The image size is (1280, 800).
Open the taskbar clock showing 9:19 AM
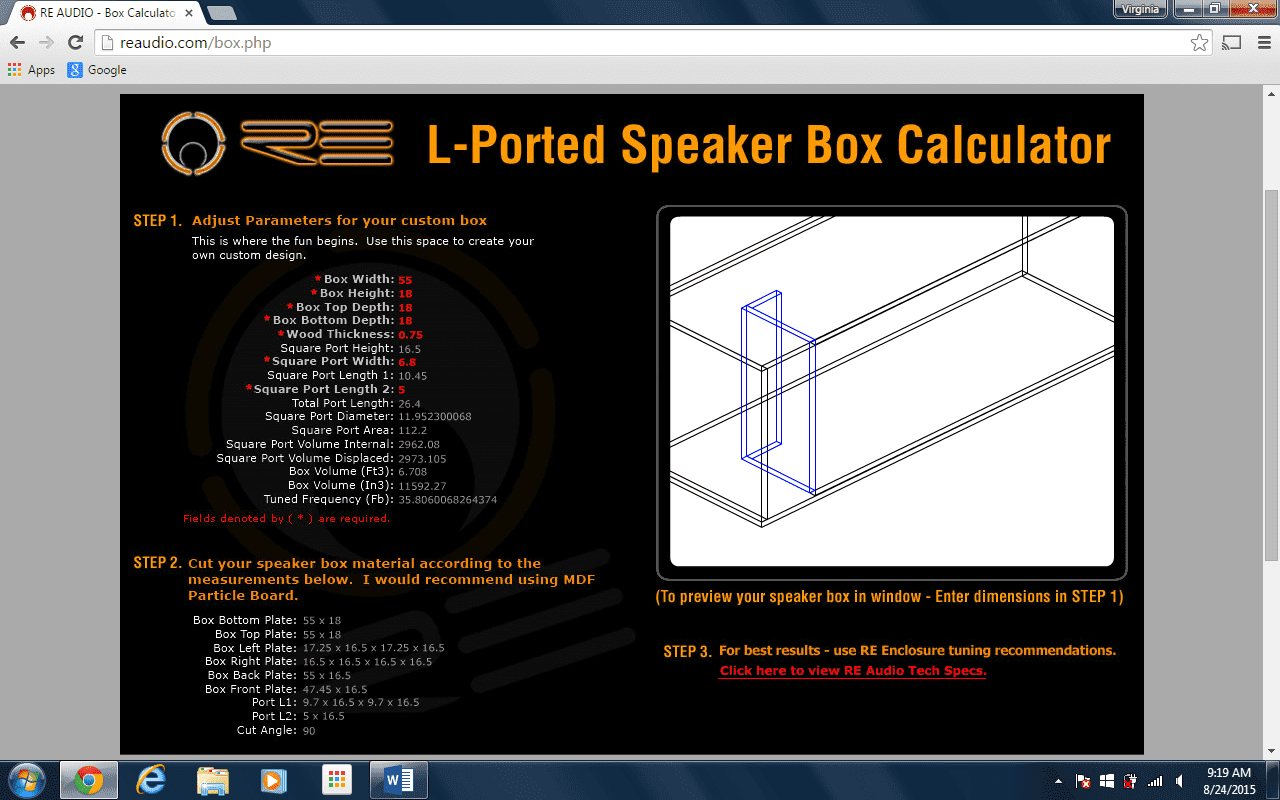coord(1229,780)
